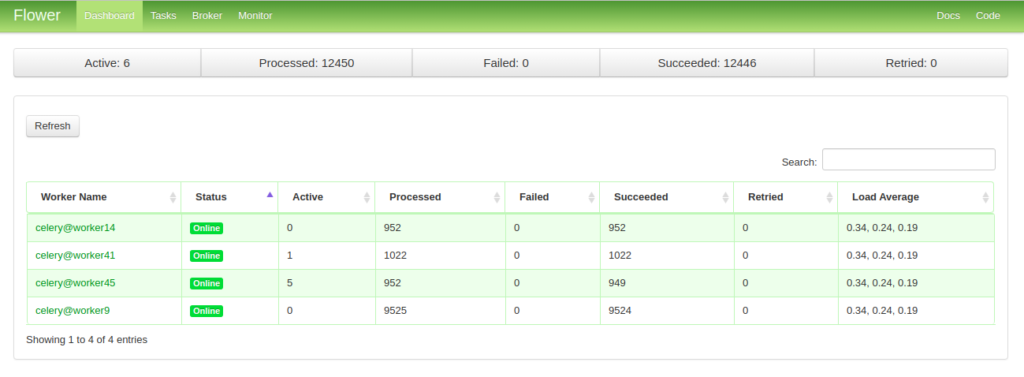Click the Refresh button
Viewport: 1024px width, 377px height.
(x=53, y=126)
